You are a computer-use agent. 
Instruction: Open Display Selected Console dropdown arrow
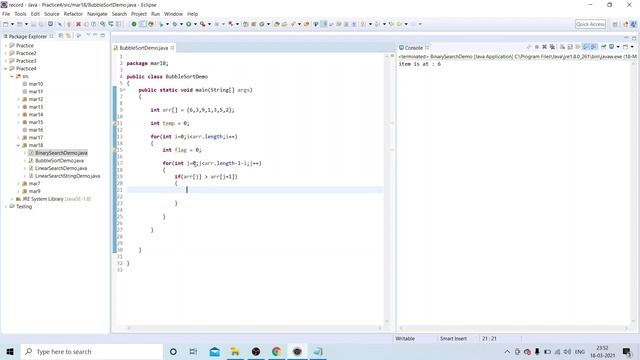click(x=618, y=47)
